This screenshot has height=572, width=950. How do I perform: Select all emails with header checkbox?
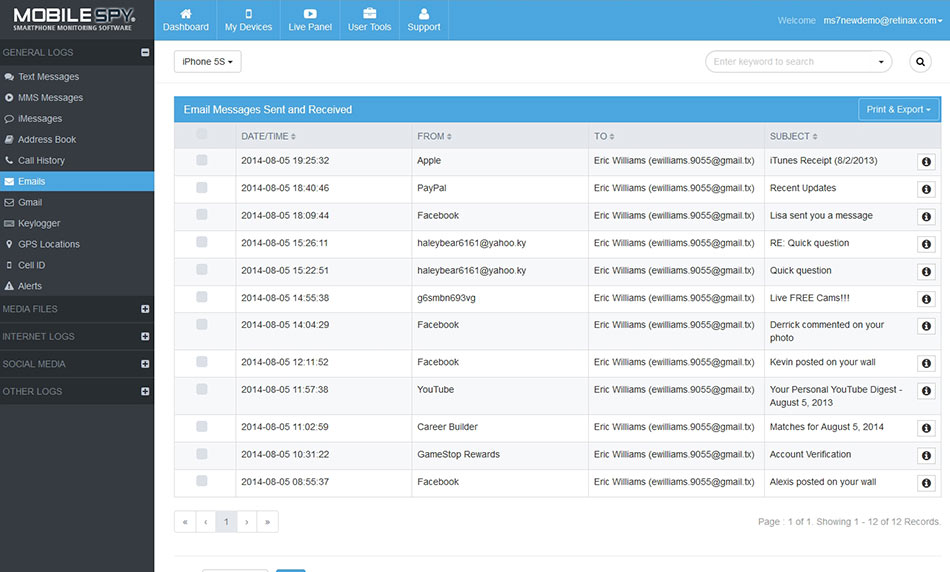(x=202, y=134)
